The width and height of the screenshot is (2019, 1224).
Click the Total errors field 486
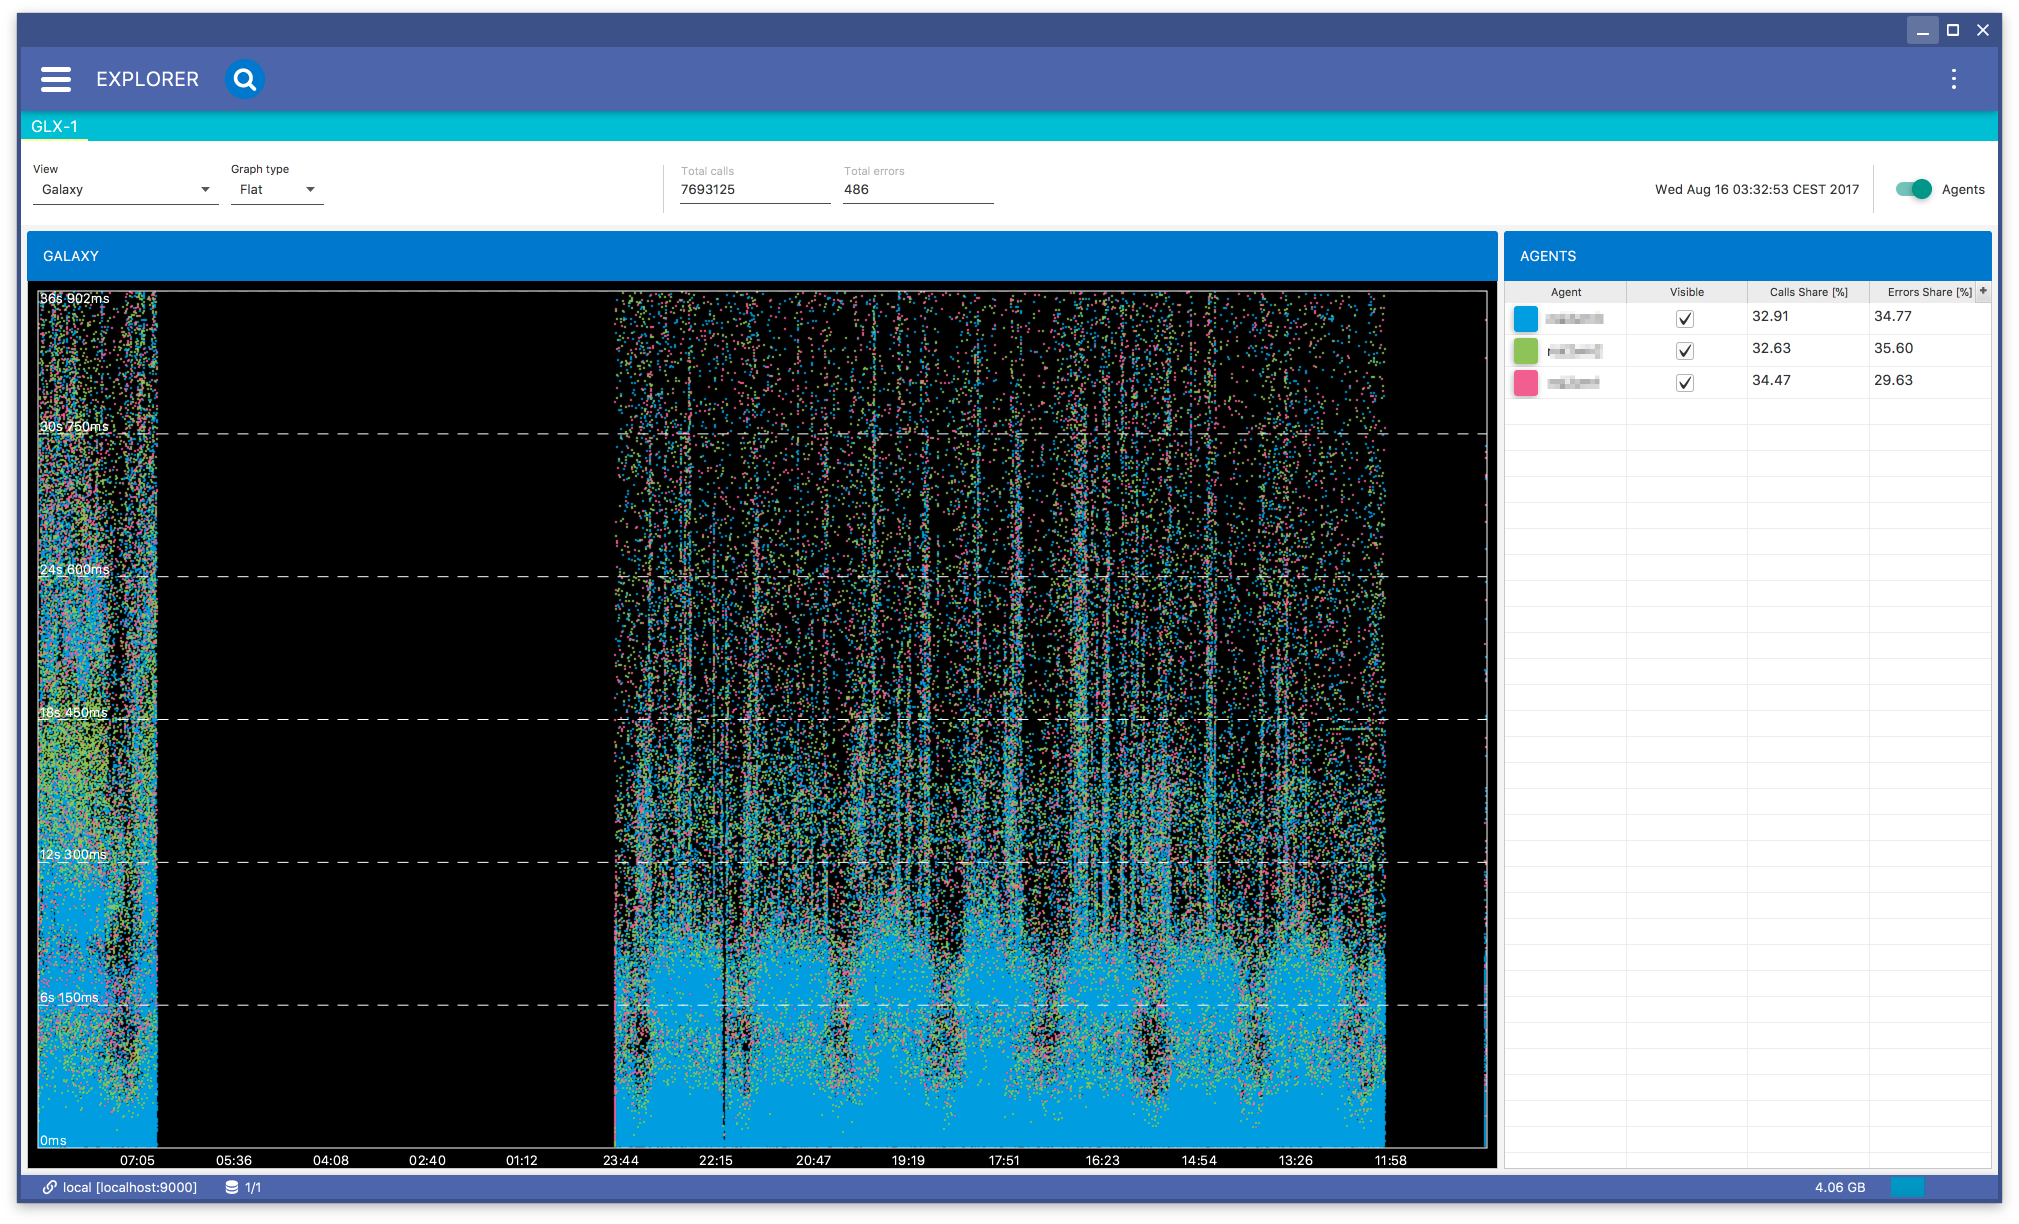(x=918, y=190)
